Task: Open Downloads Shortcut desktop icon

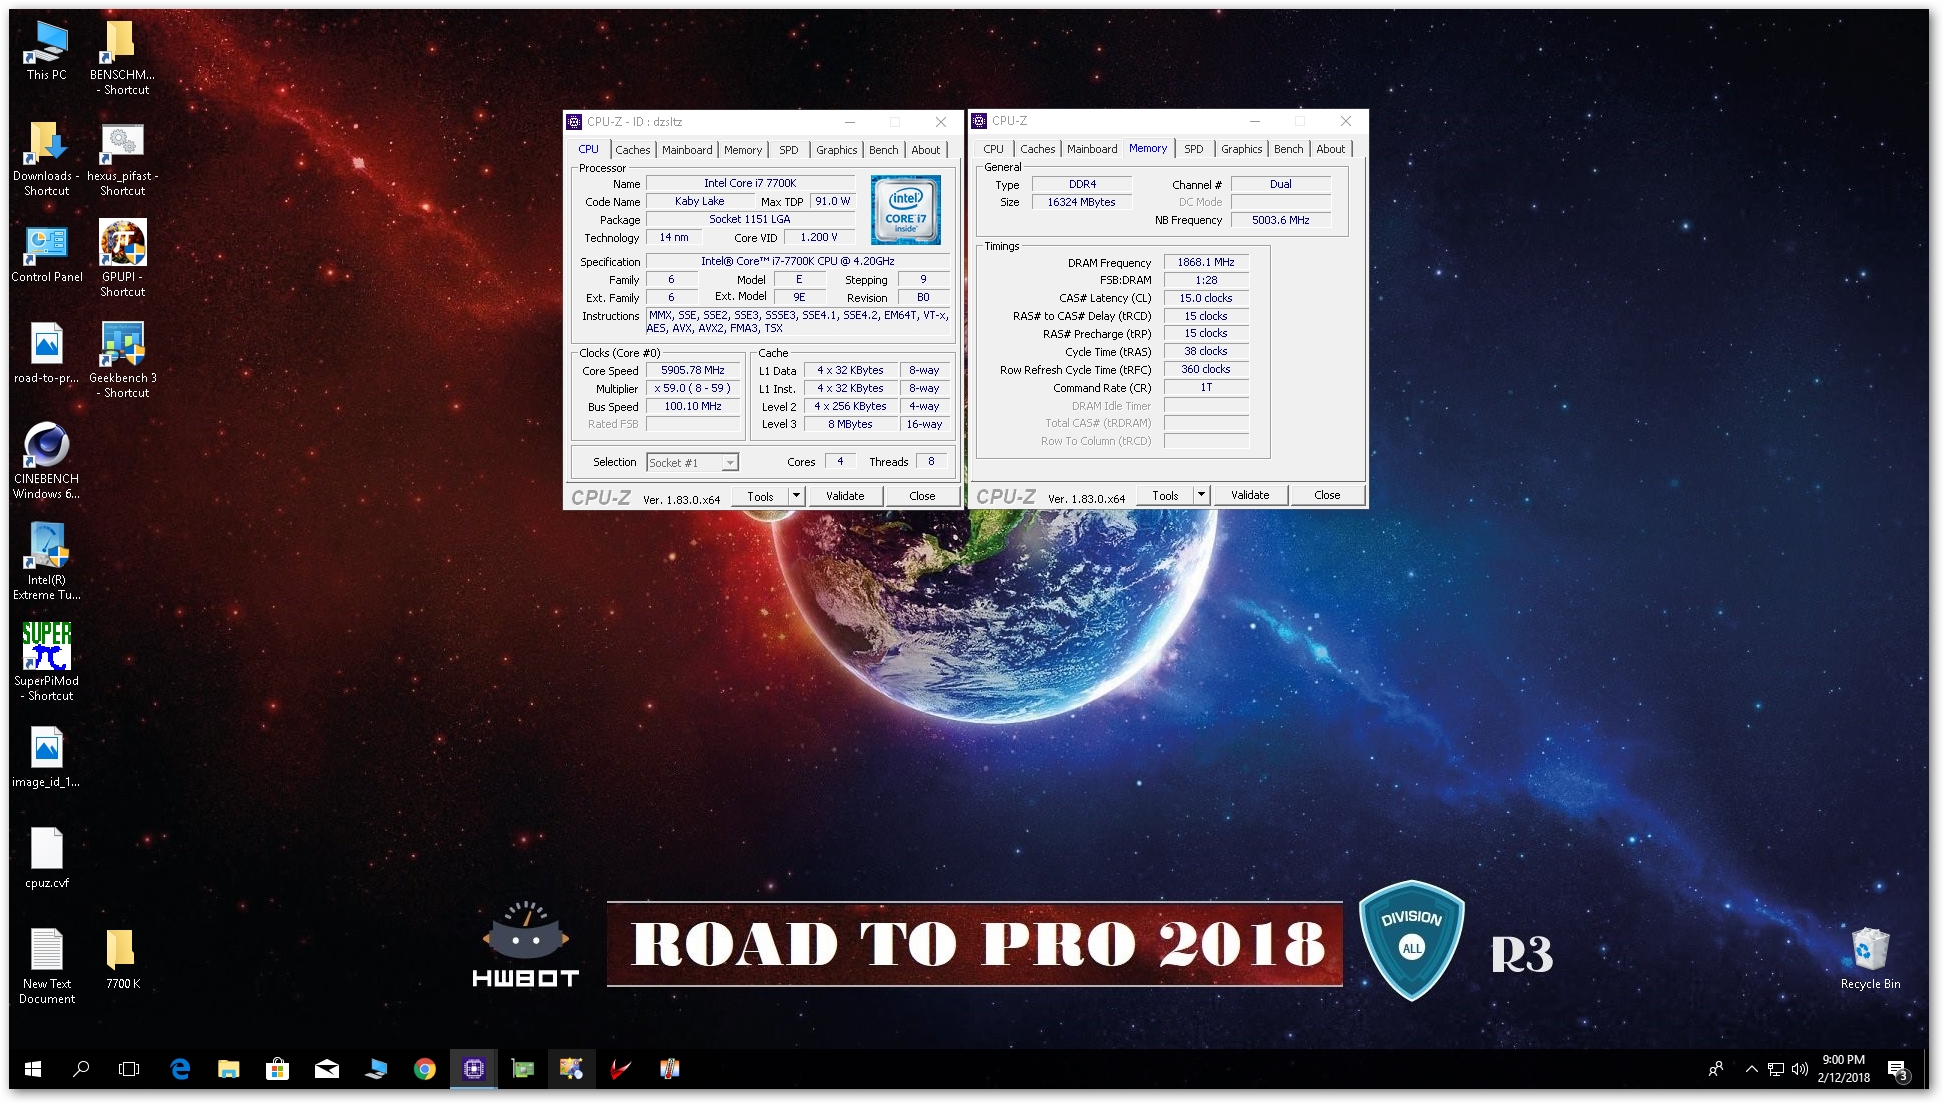Action: 46,158
